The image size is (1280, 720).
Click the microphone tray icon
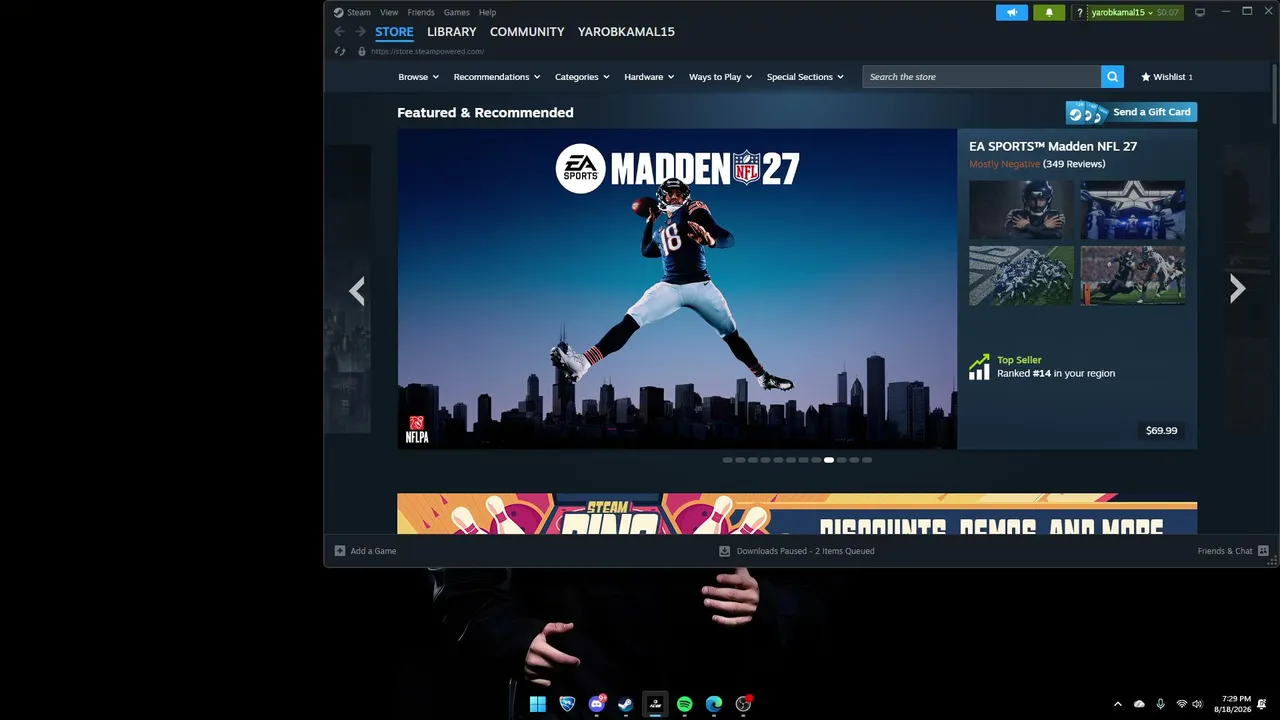click(1160, 704)
